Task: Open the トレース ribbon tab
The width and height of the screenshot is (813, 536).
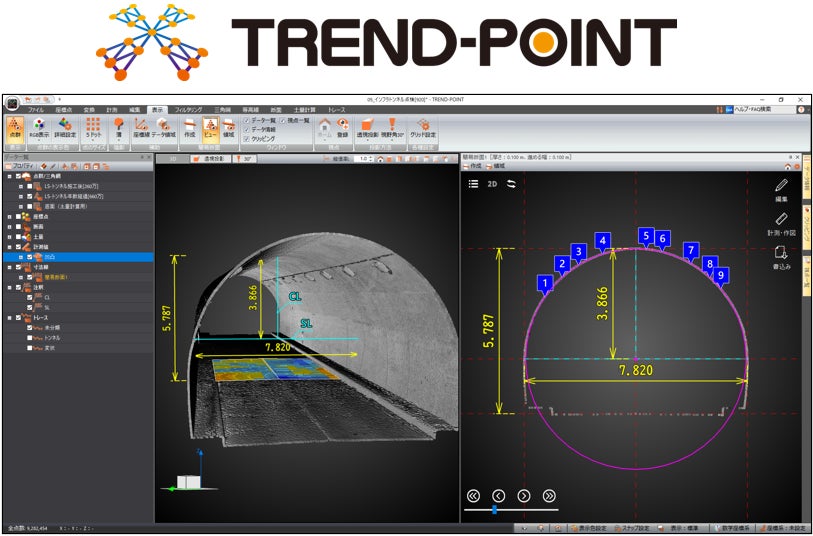Action: coord(337,110)
